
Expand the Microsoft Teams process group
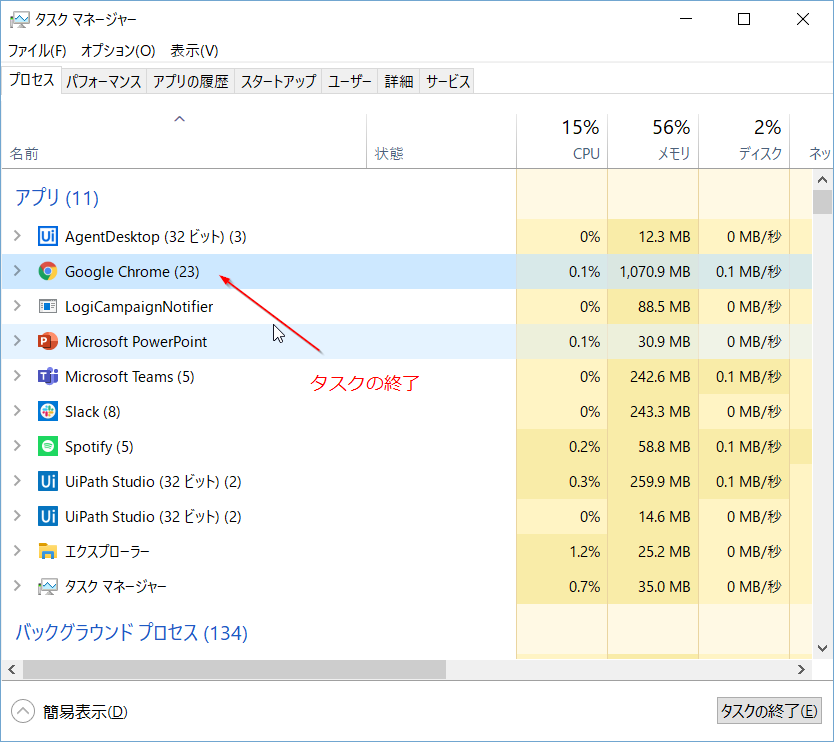[17, 376]
